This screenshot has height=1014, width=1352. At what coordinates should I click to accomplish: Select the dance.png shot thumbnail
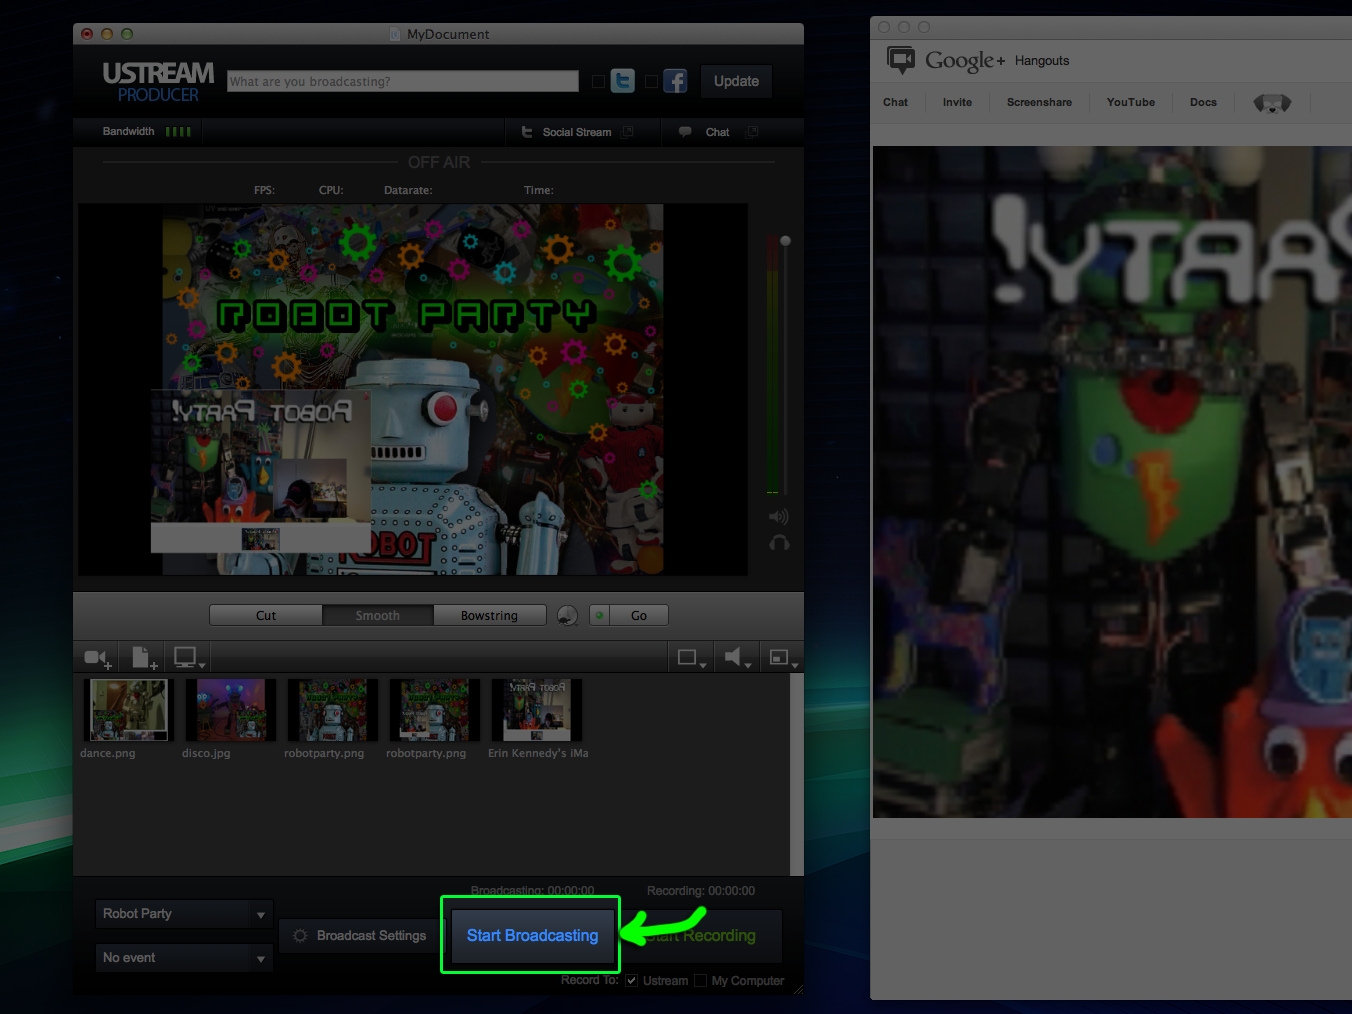128,710
